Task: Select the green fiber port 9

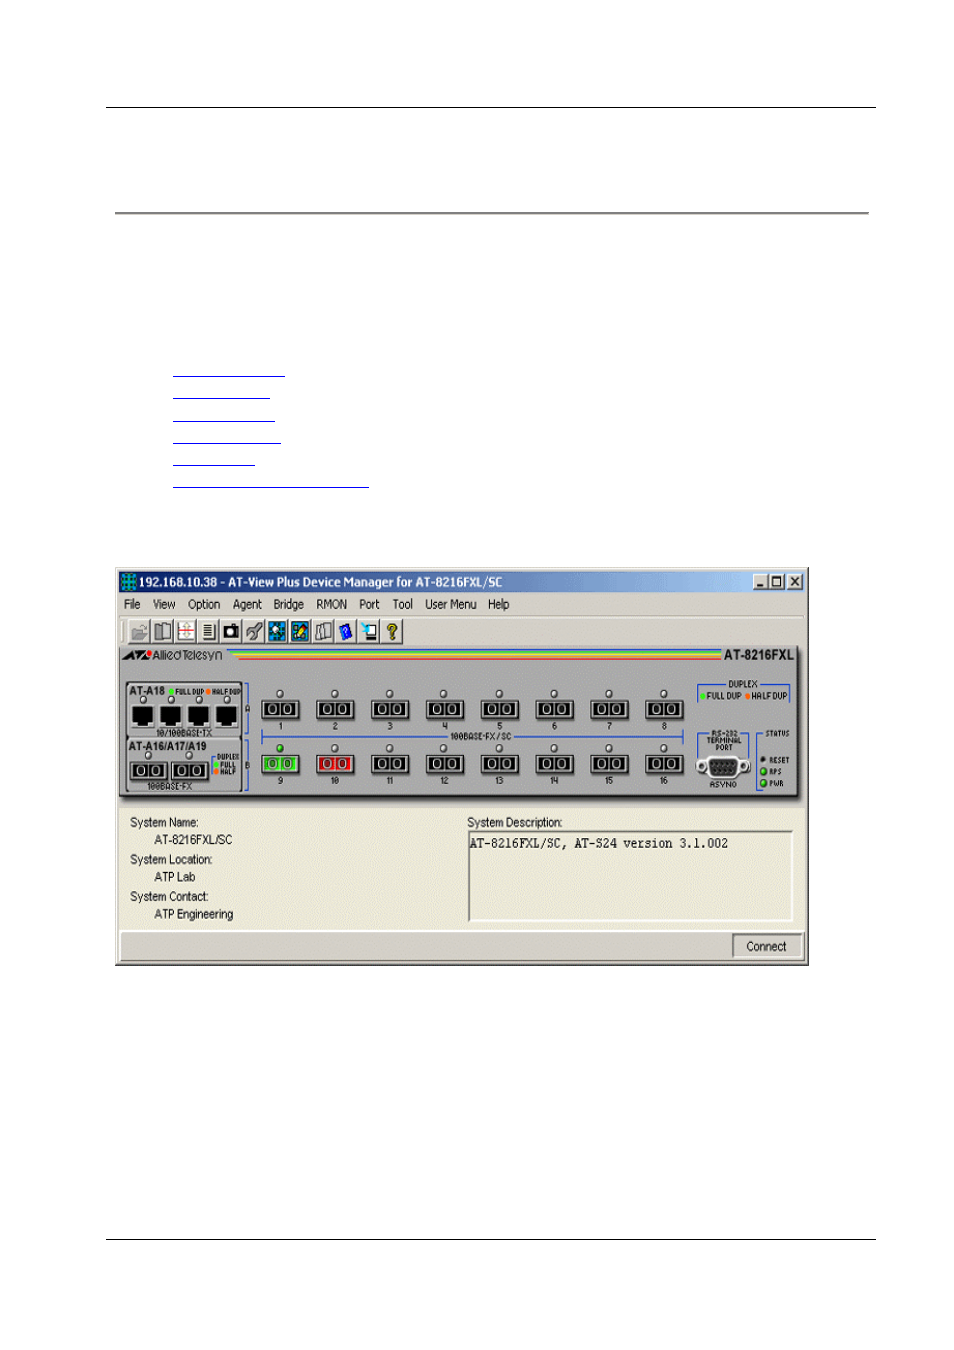Action: click(x=280, y=764)
